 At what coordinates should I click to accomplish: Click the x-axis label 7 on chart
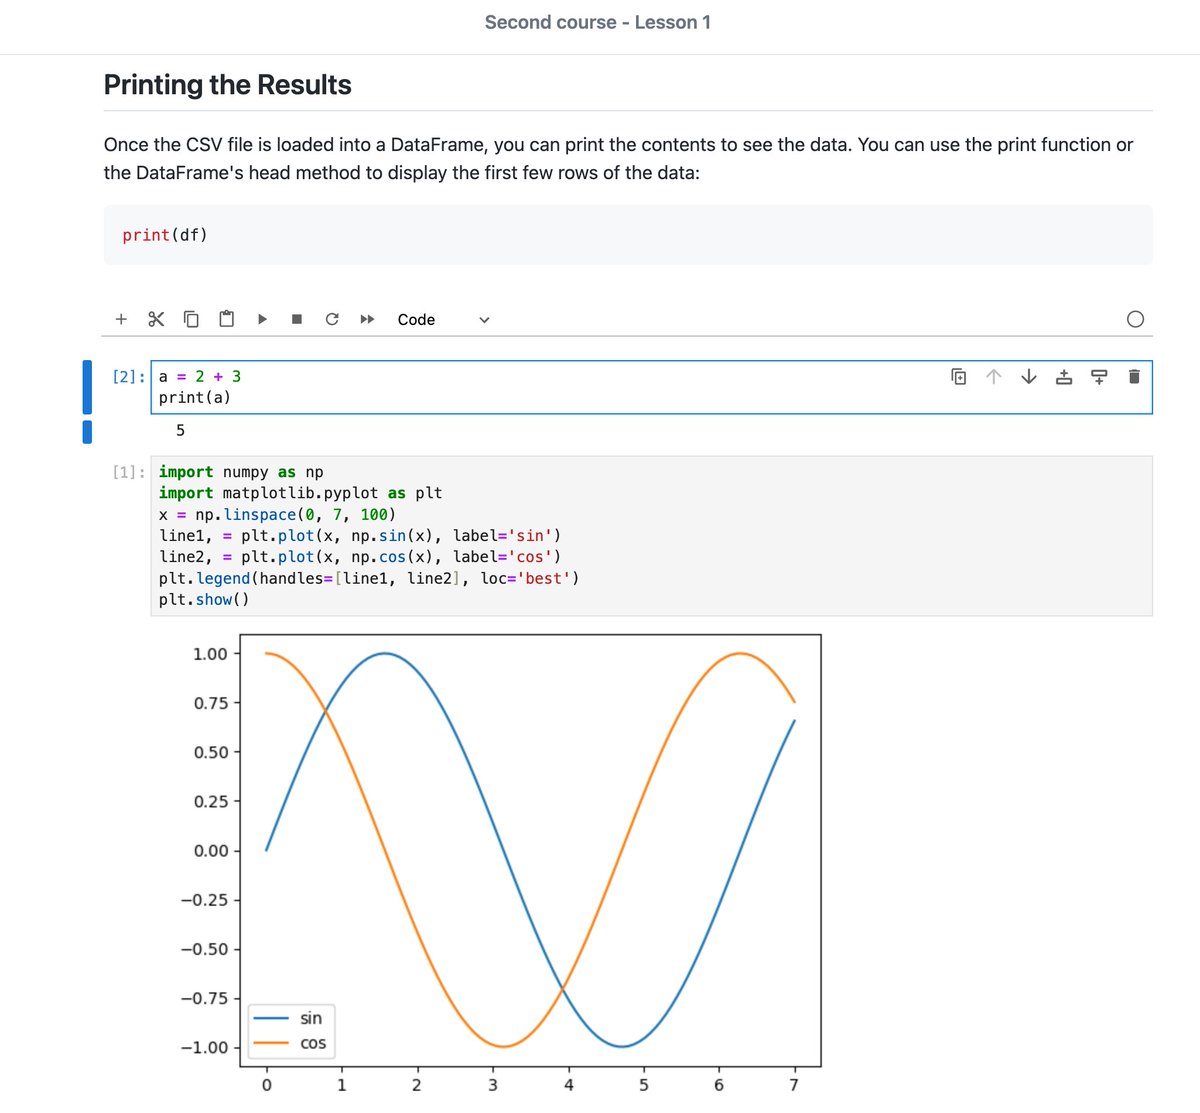(x=794, y=1086)
